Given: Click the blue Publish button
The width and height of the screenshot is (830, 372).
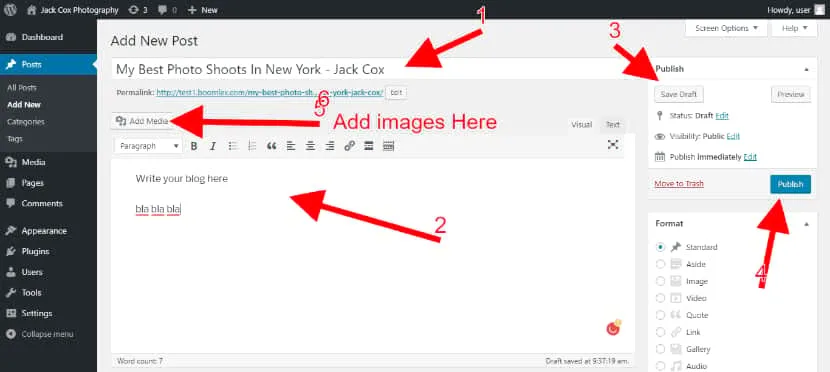Looking at the screenshot, I should click(x=790, y=184).
